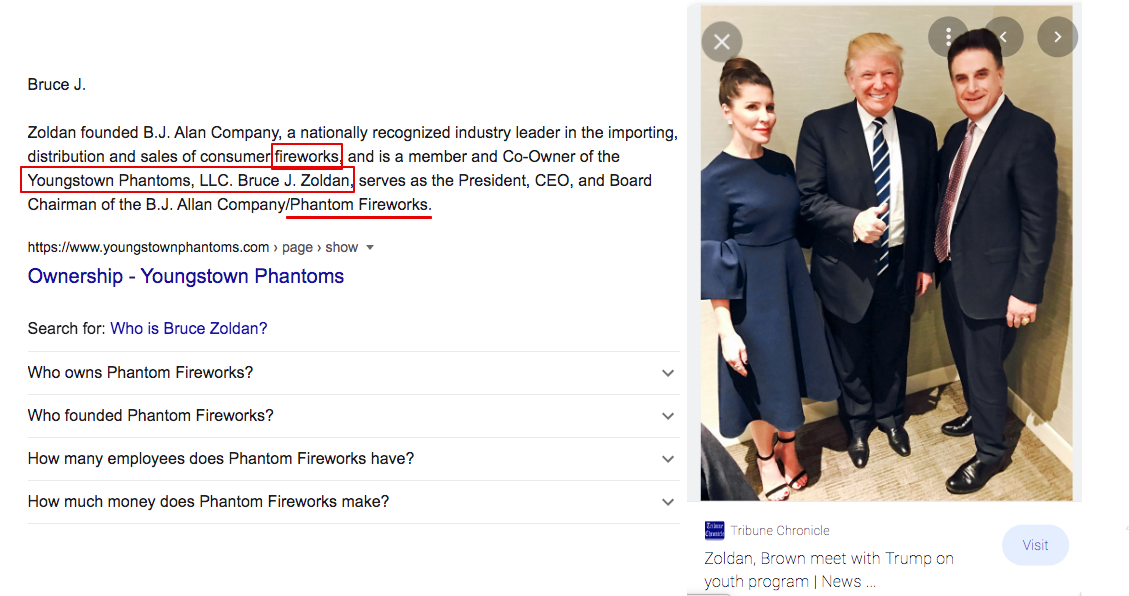This screenshot has height=596, width=1129.
Task: Open 'Ownership - Youngstown Phantoms' result link
Action: [x=186, y=276]
